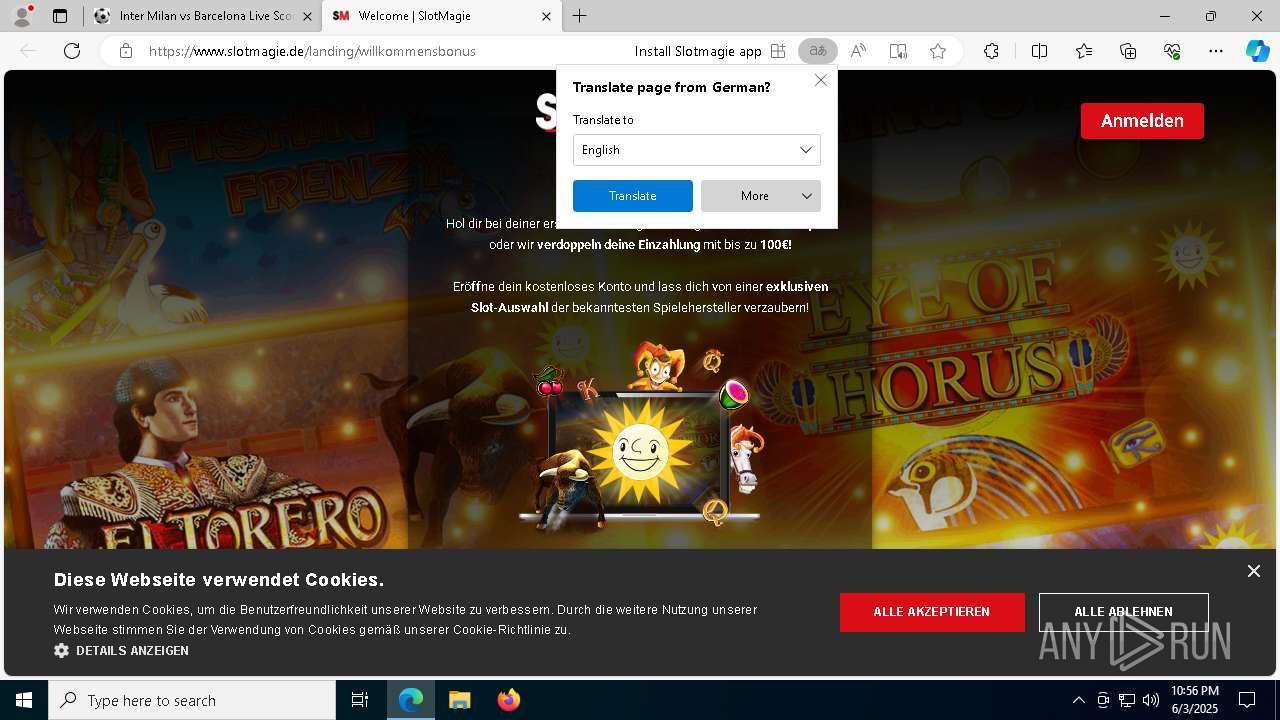Show hidden system tray icons
This screenshot has width=1280, height=720.
tap(1078, 700)
